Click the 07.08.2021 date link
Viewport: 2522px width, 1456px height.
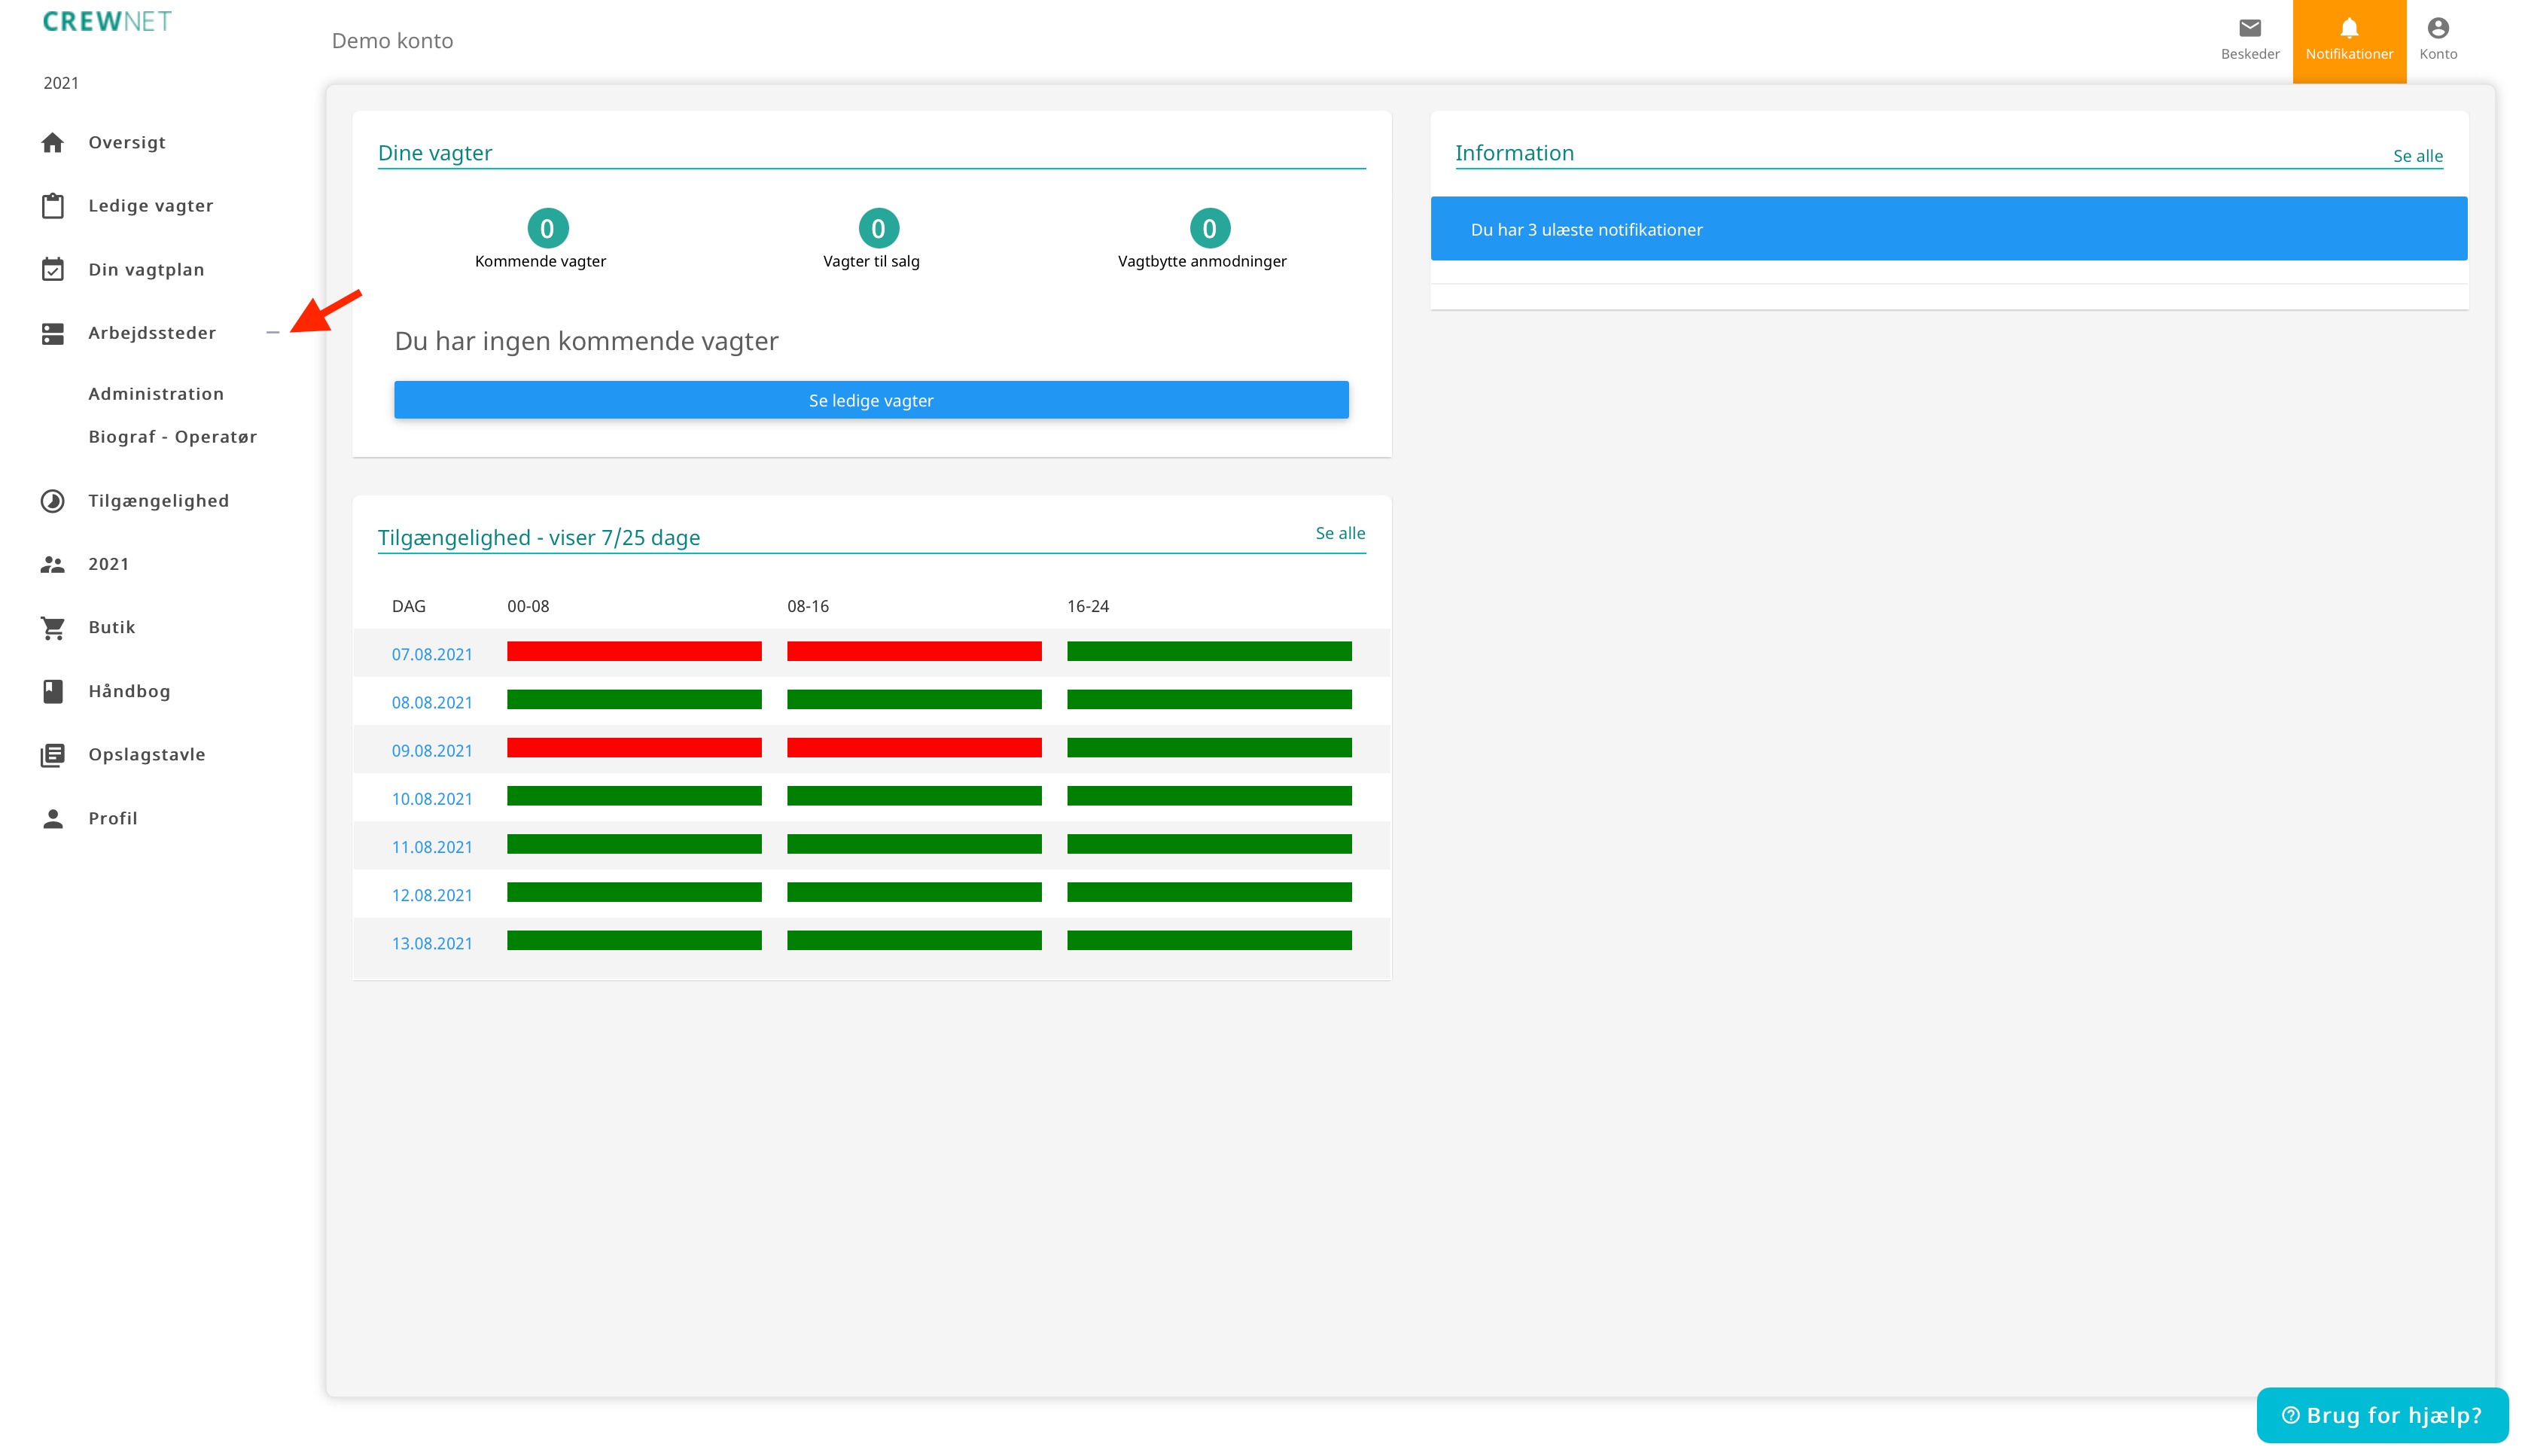tap(432, 654)
